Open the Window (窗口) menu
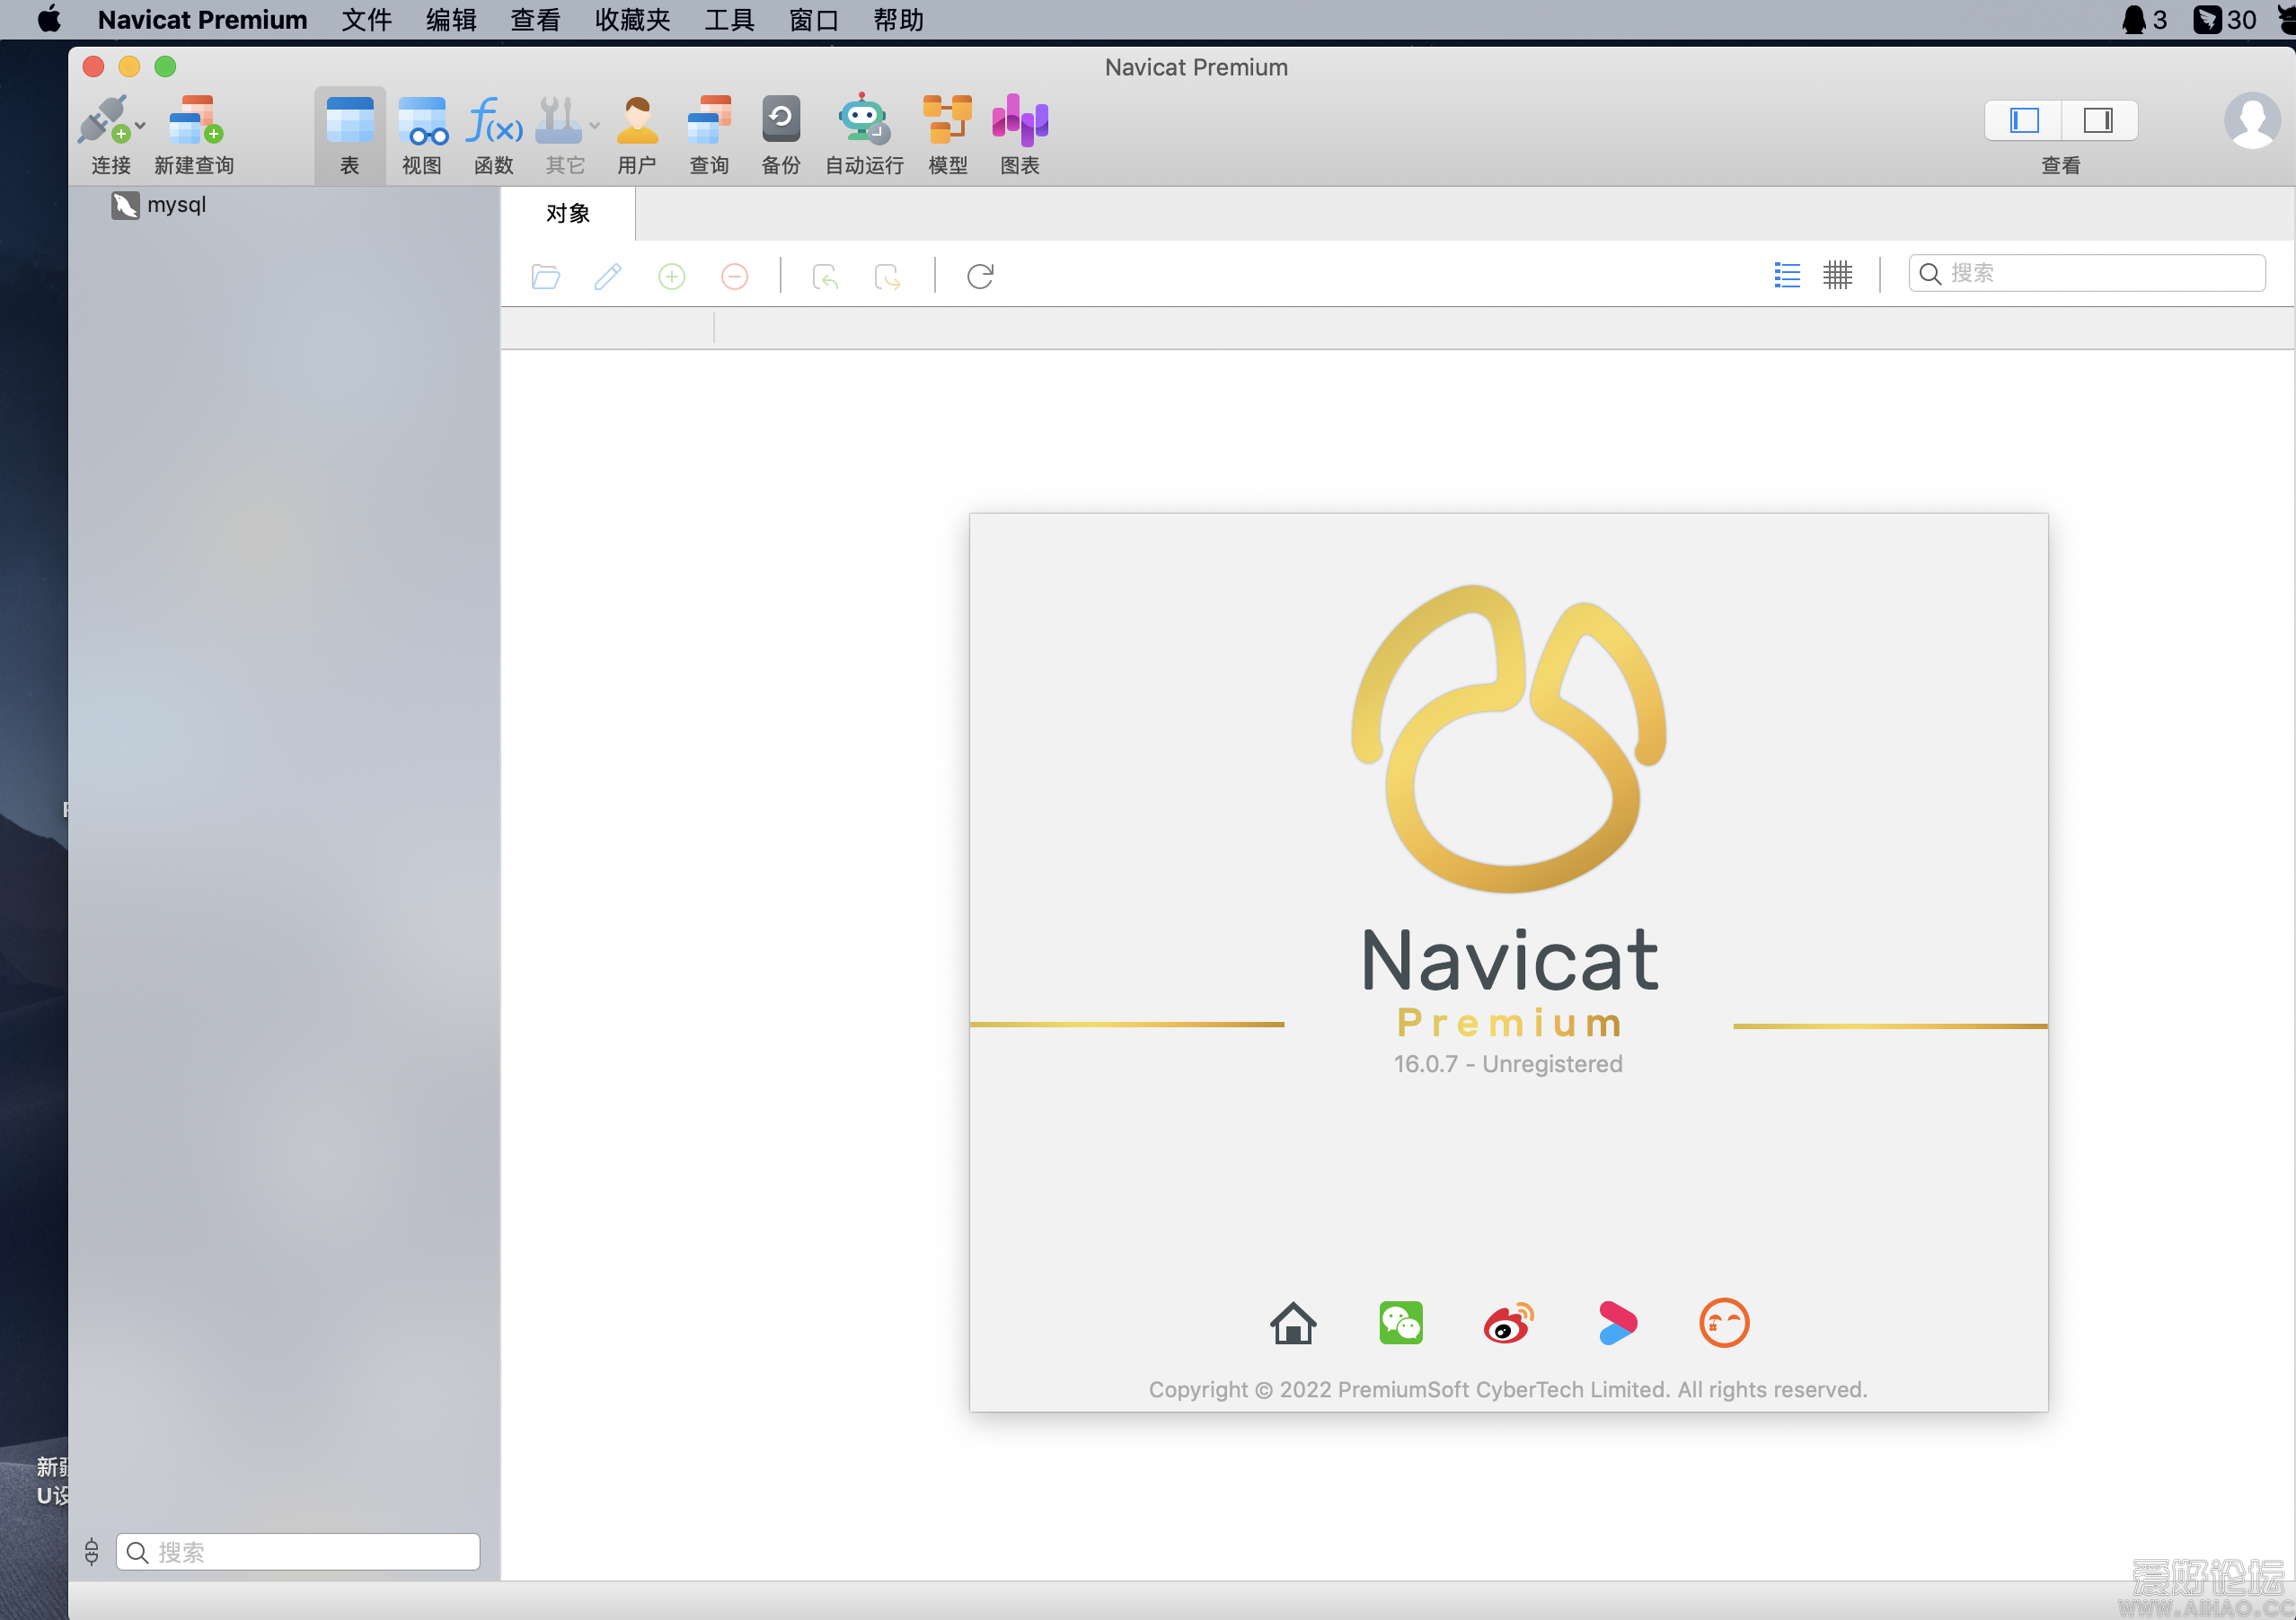This screenshot has width=2296, height=1620. tap(814, 20)
